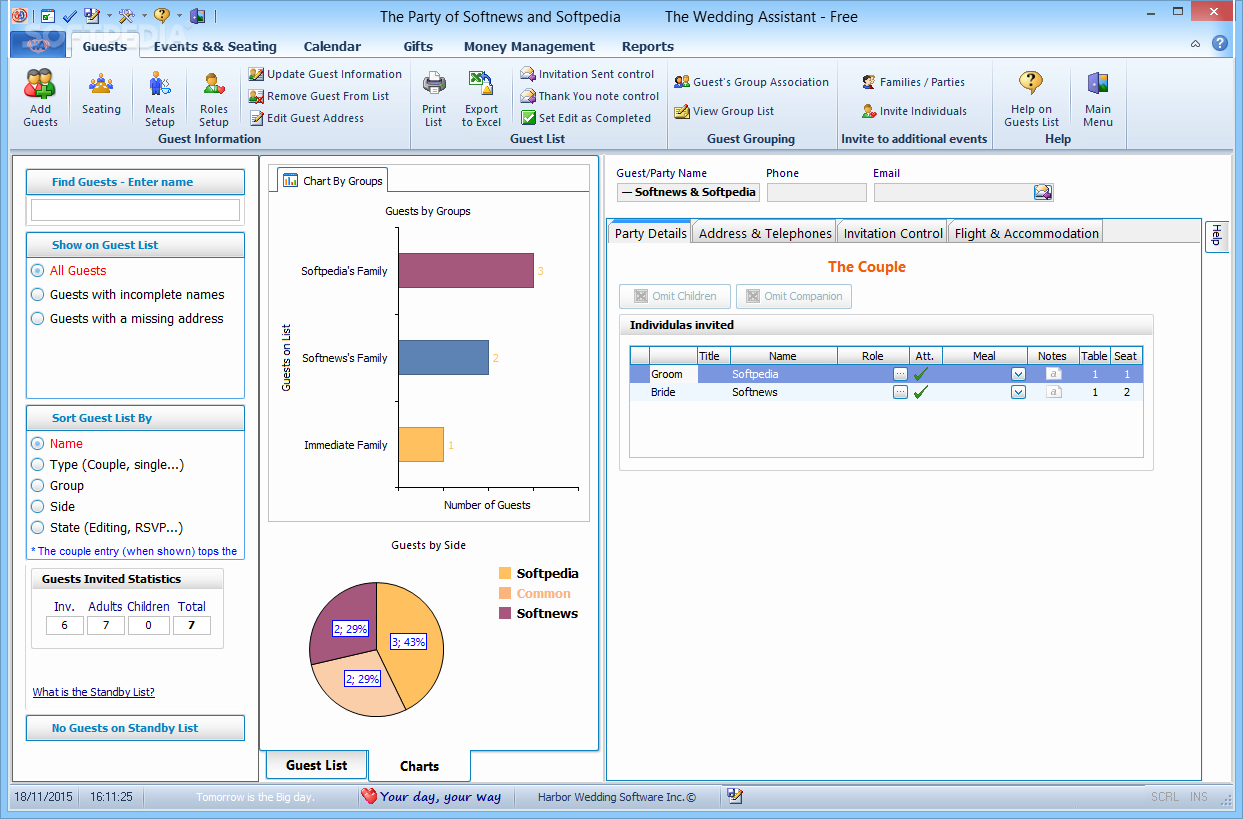This screenshot has width=1243, height=819.
Task: Open Thank You note control
Action: point(590,96)
